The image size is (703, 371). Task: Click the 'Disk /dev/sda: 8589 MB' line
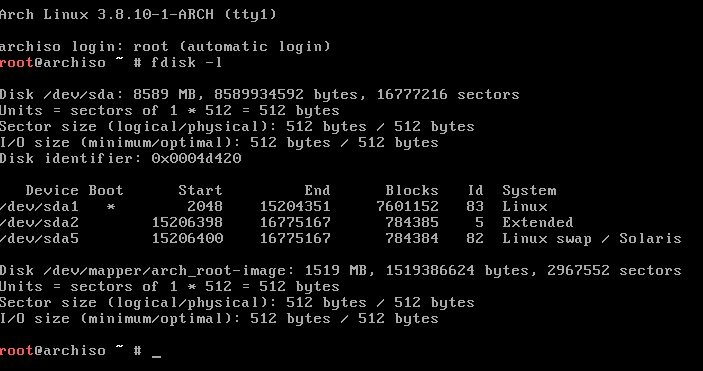point(260,95)
